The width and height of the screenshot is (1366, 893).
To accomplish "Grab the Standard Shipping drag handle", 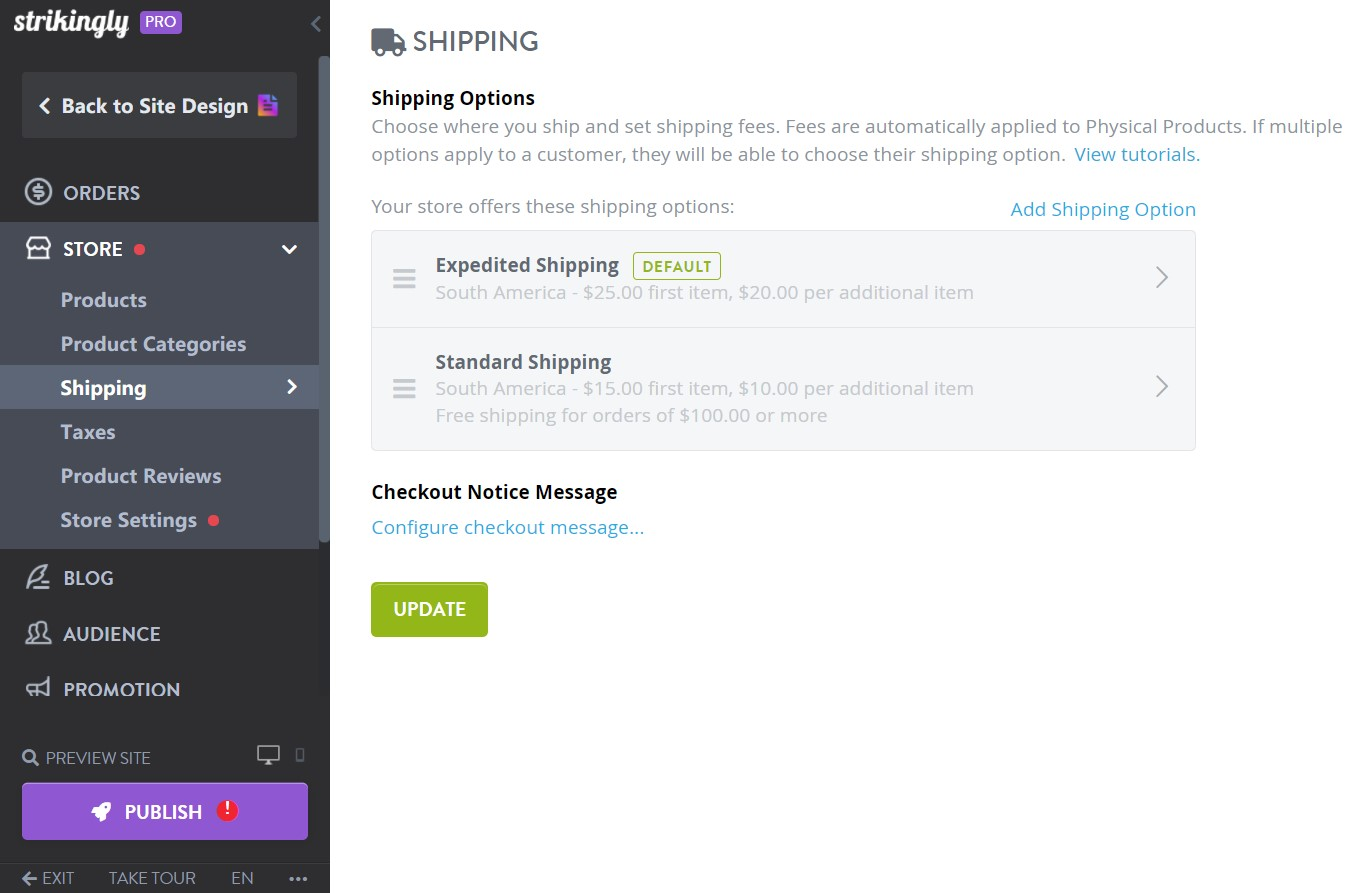I will (x=404, y=388).
